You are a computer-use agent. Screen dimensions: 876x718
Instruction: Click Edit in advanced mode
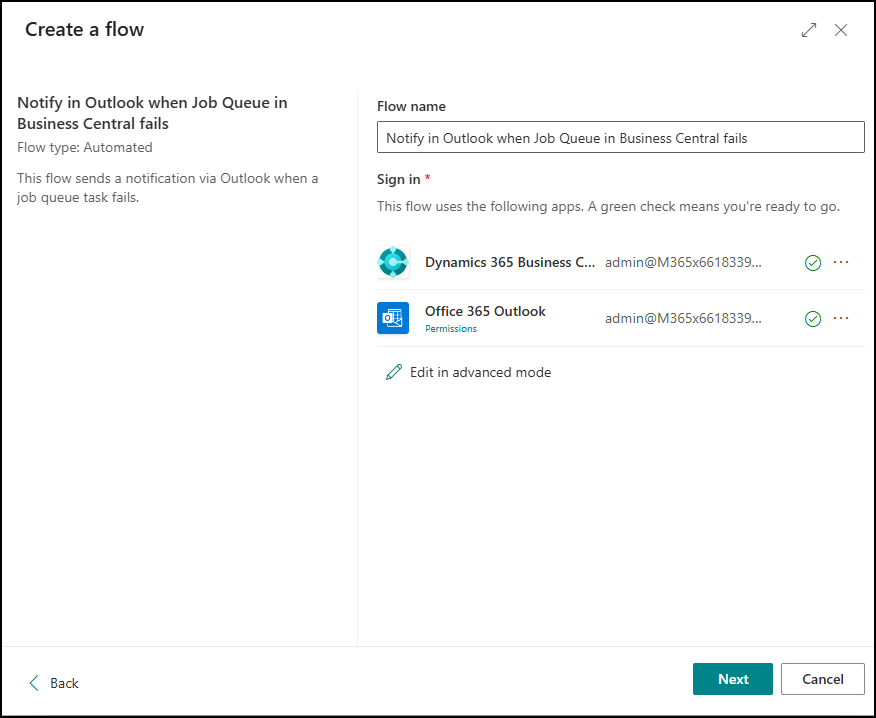(x=480, y=371)
